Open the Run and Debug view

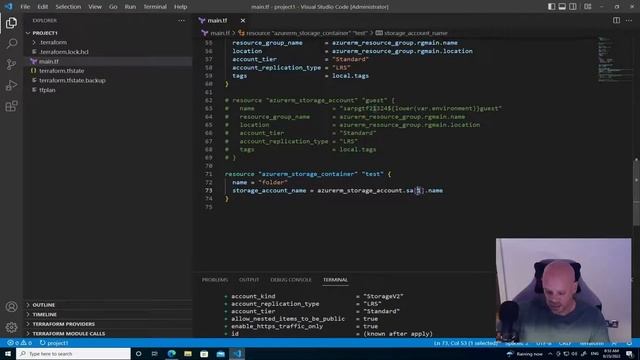[x=11, y=85]
